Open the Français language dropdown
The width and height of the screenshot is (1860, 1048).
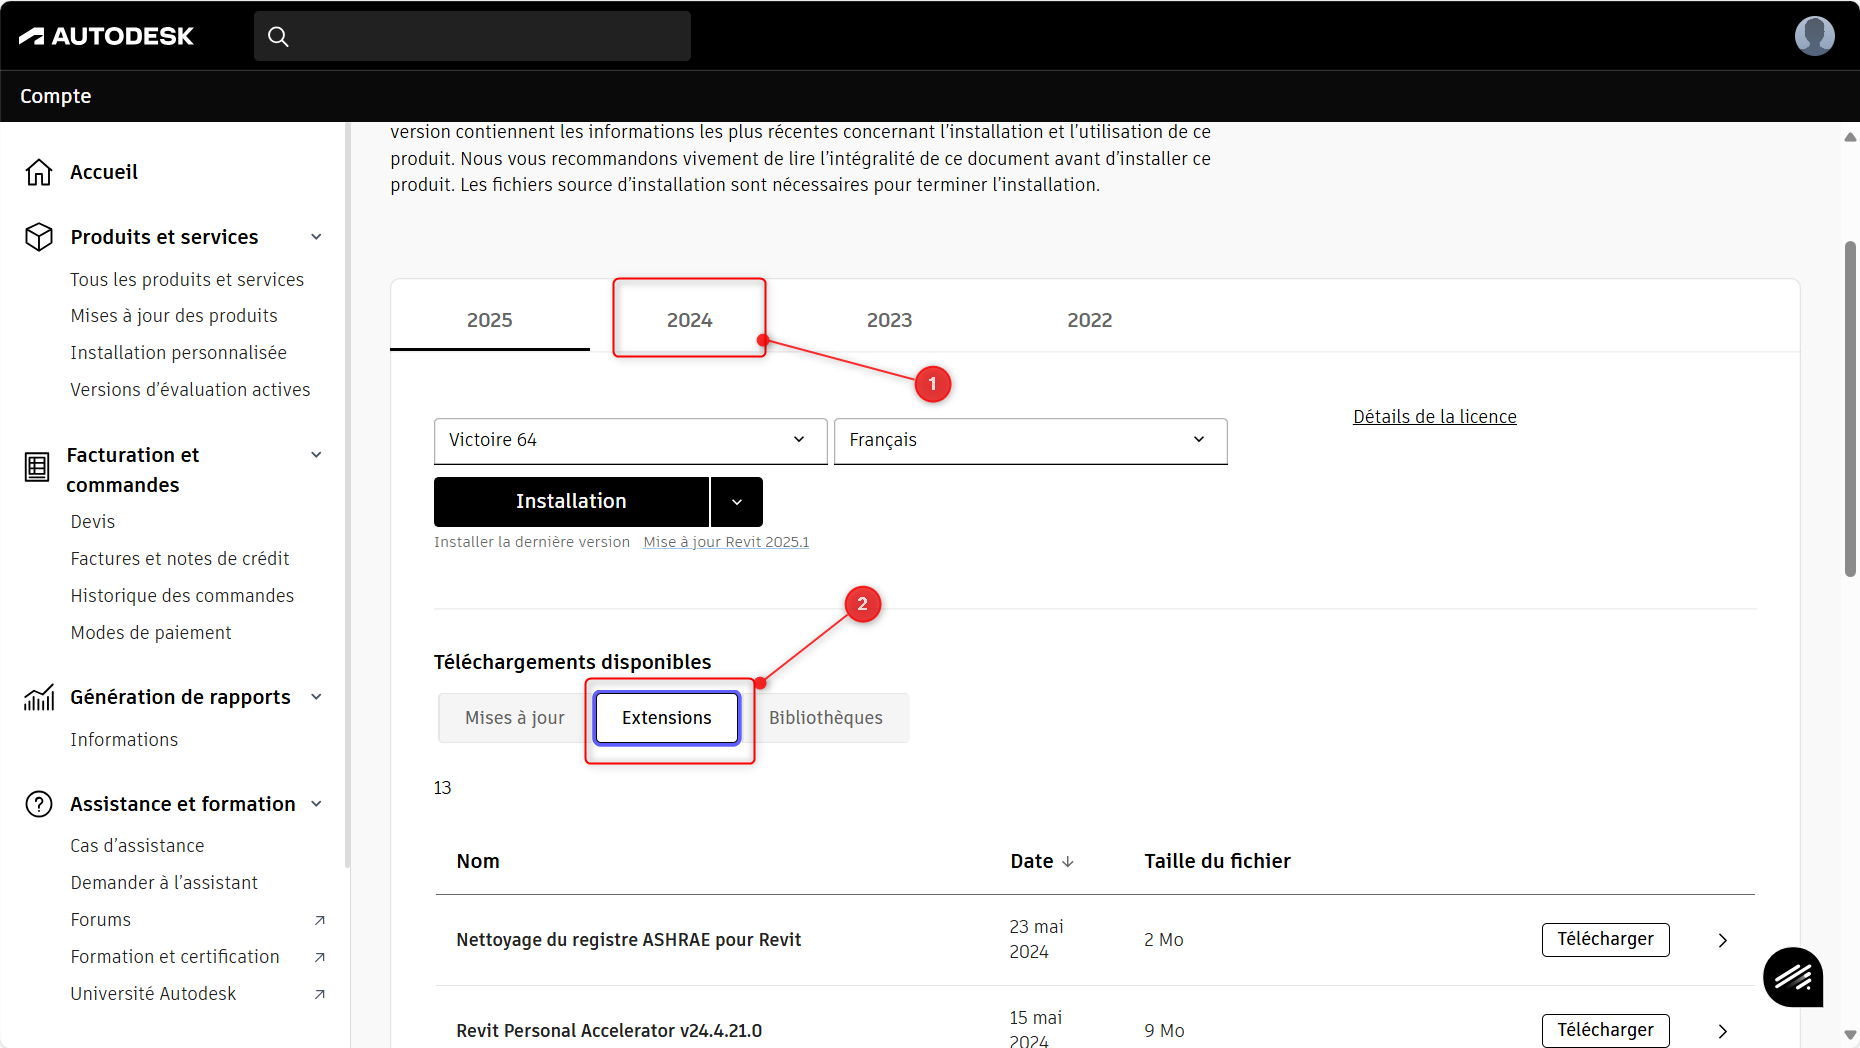click(1030, 440)
